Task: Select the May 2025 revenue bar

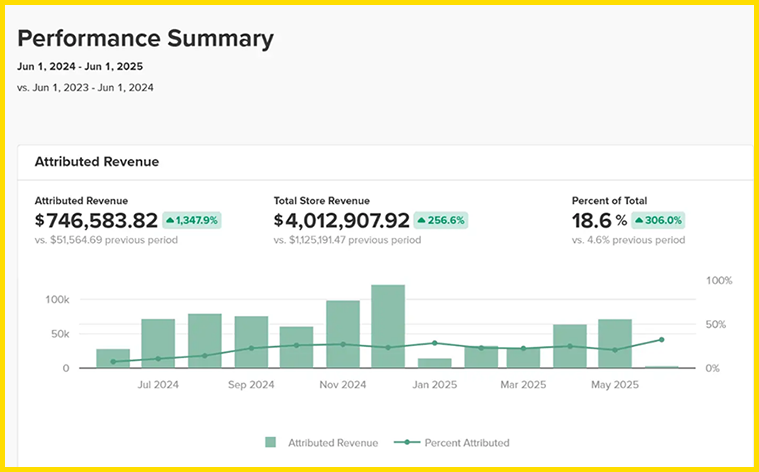Action: (x=615, y=344)
